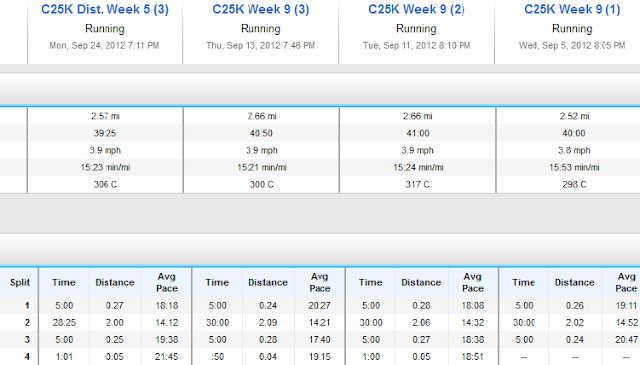
Task: Click the 15:23 min/mi pace value
Action: pyautogui.click(x=105, y=167)
